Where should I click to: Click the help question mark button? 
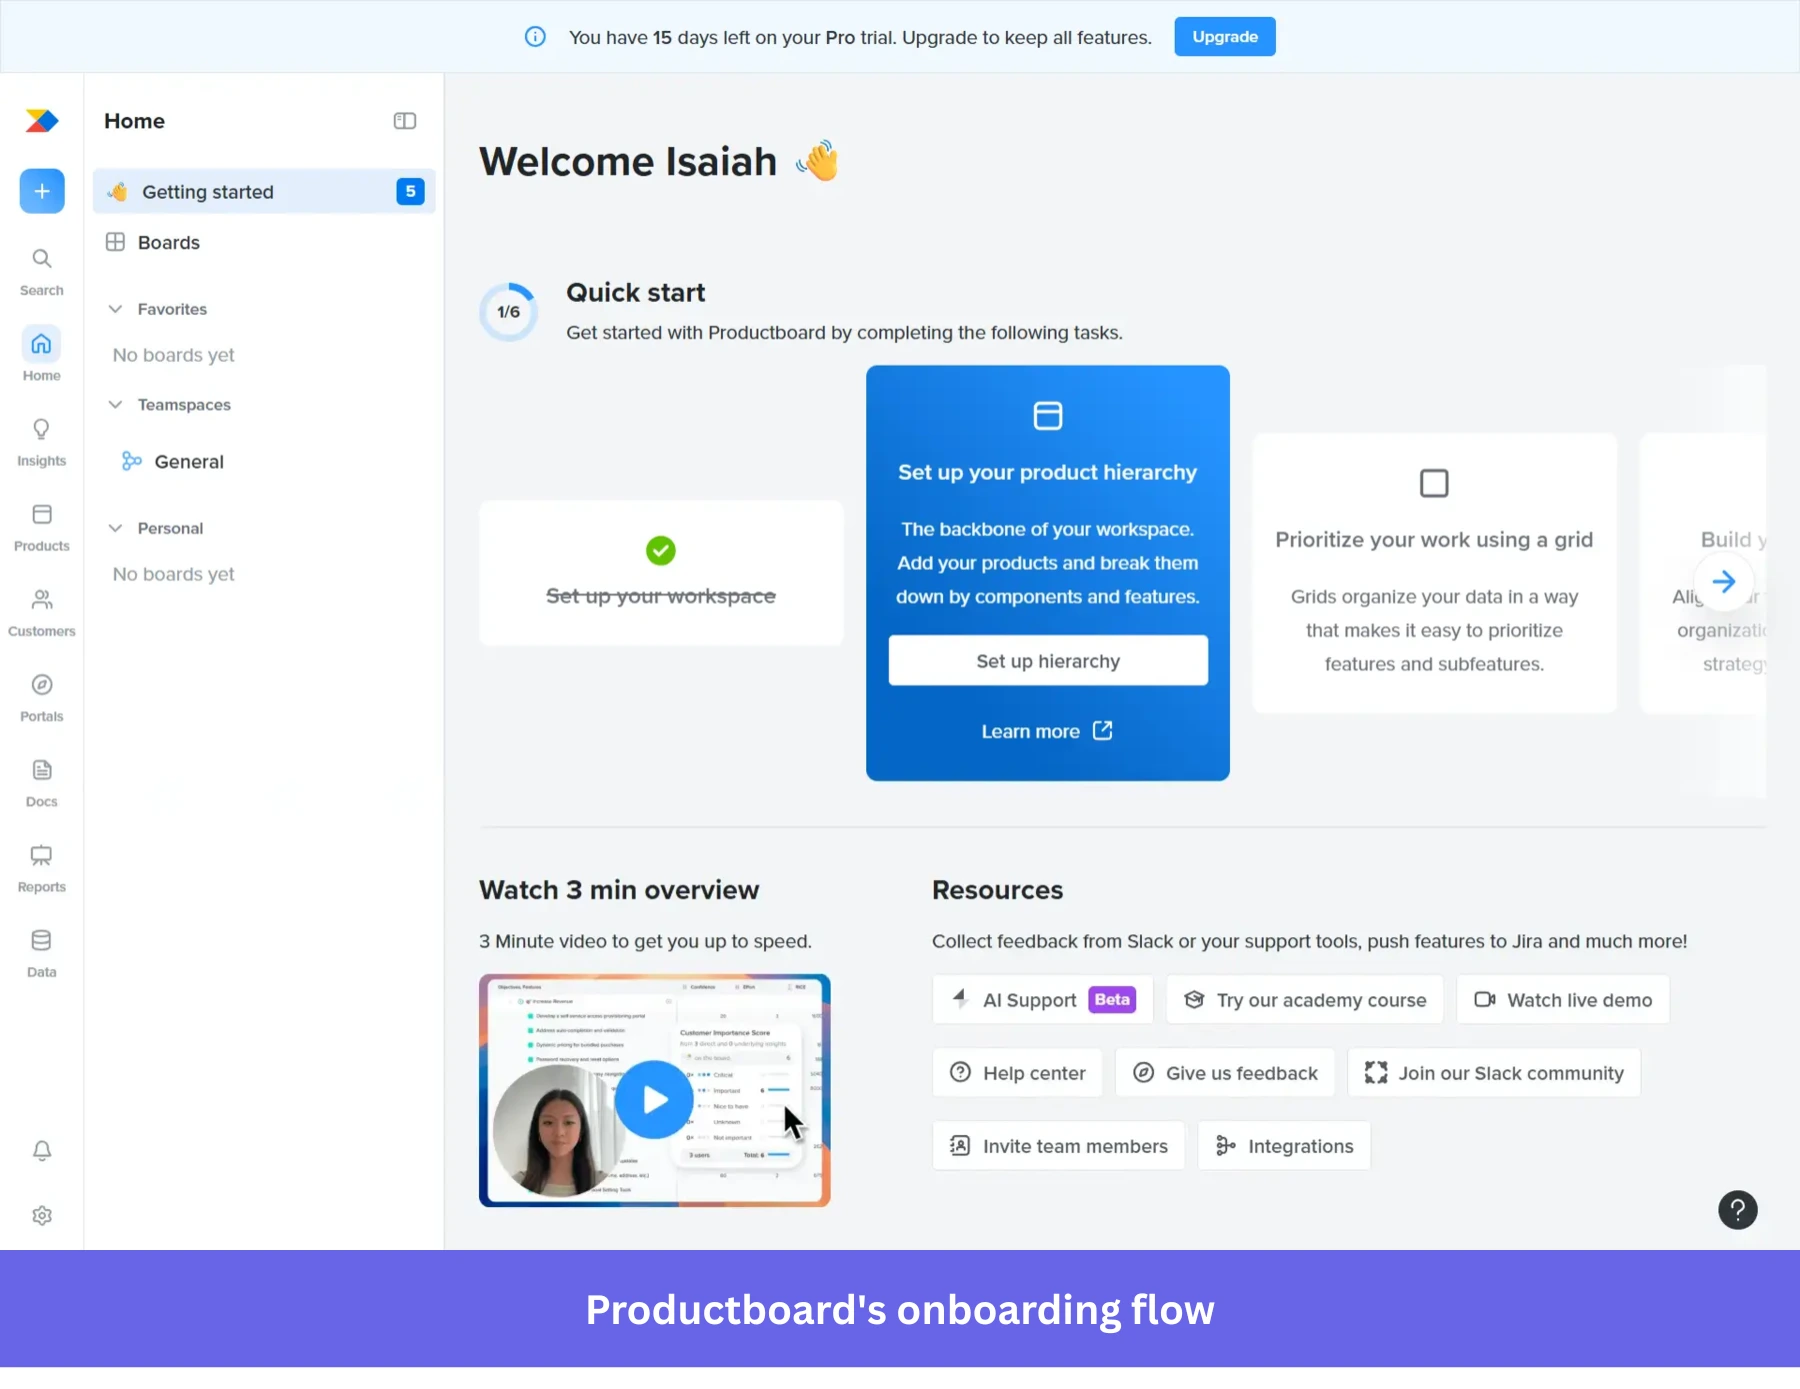point(1738,1210)
